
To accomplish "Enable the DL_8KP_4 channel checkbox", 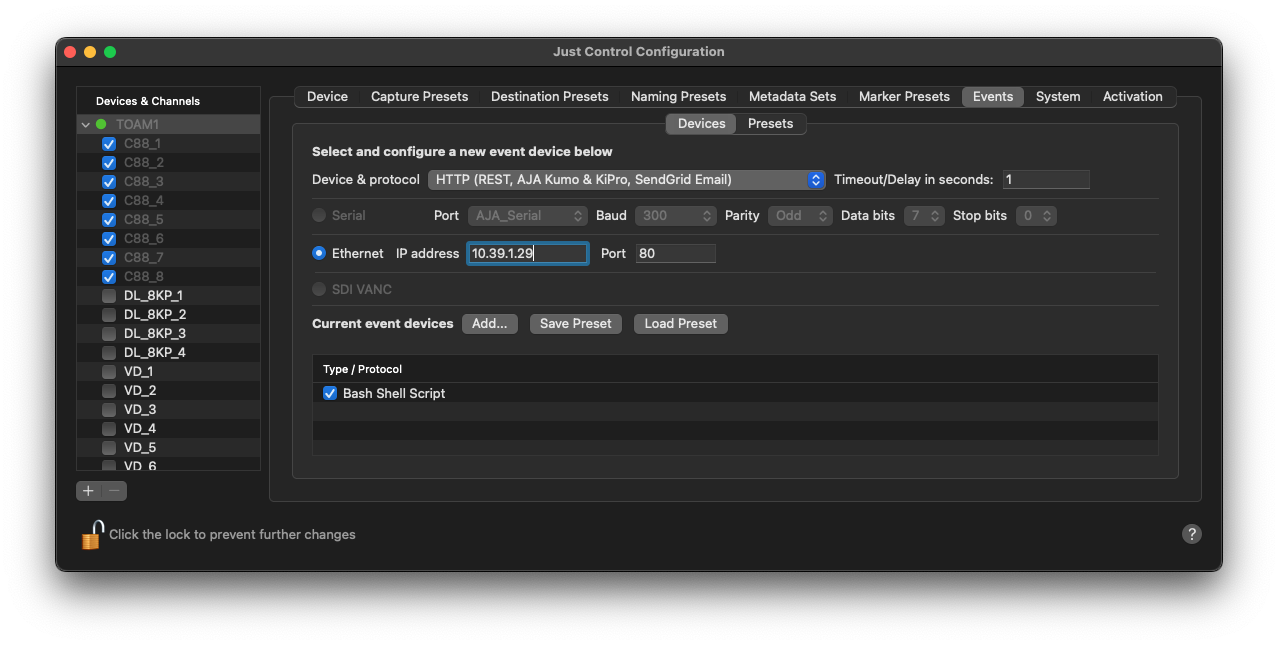I will pyautogui.click(x=109, y=353).
